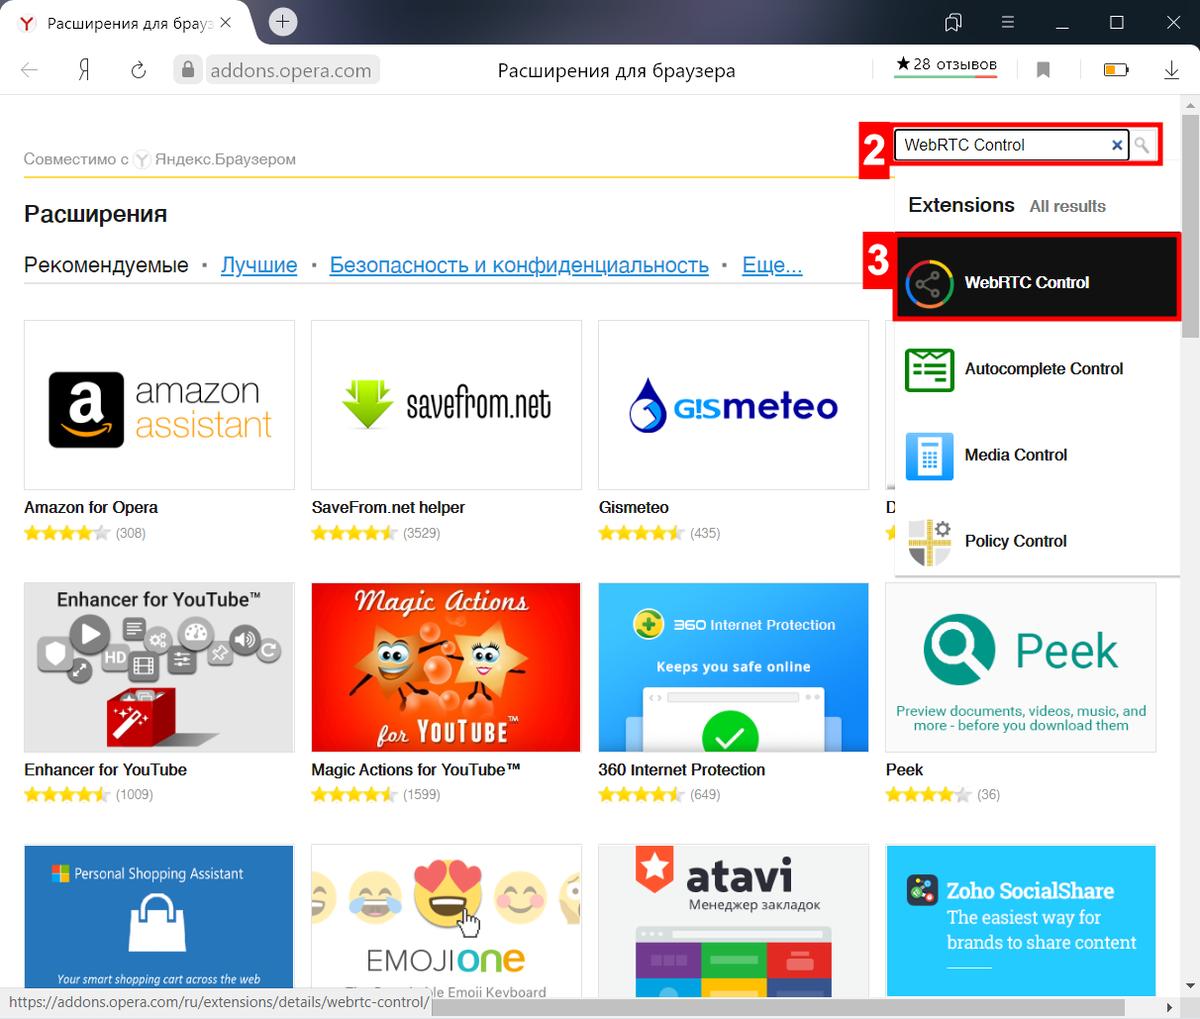
Task: Select the Media Control suggestion
Action: coord(1038,455)
